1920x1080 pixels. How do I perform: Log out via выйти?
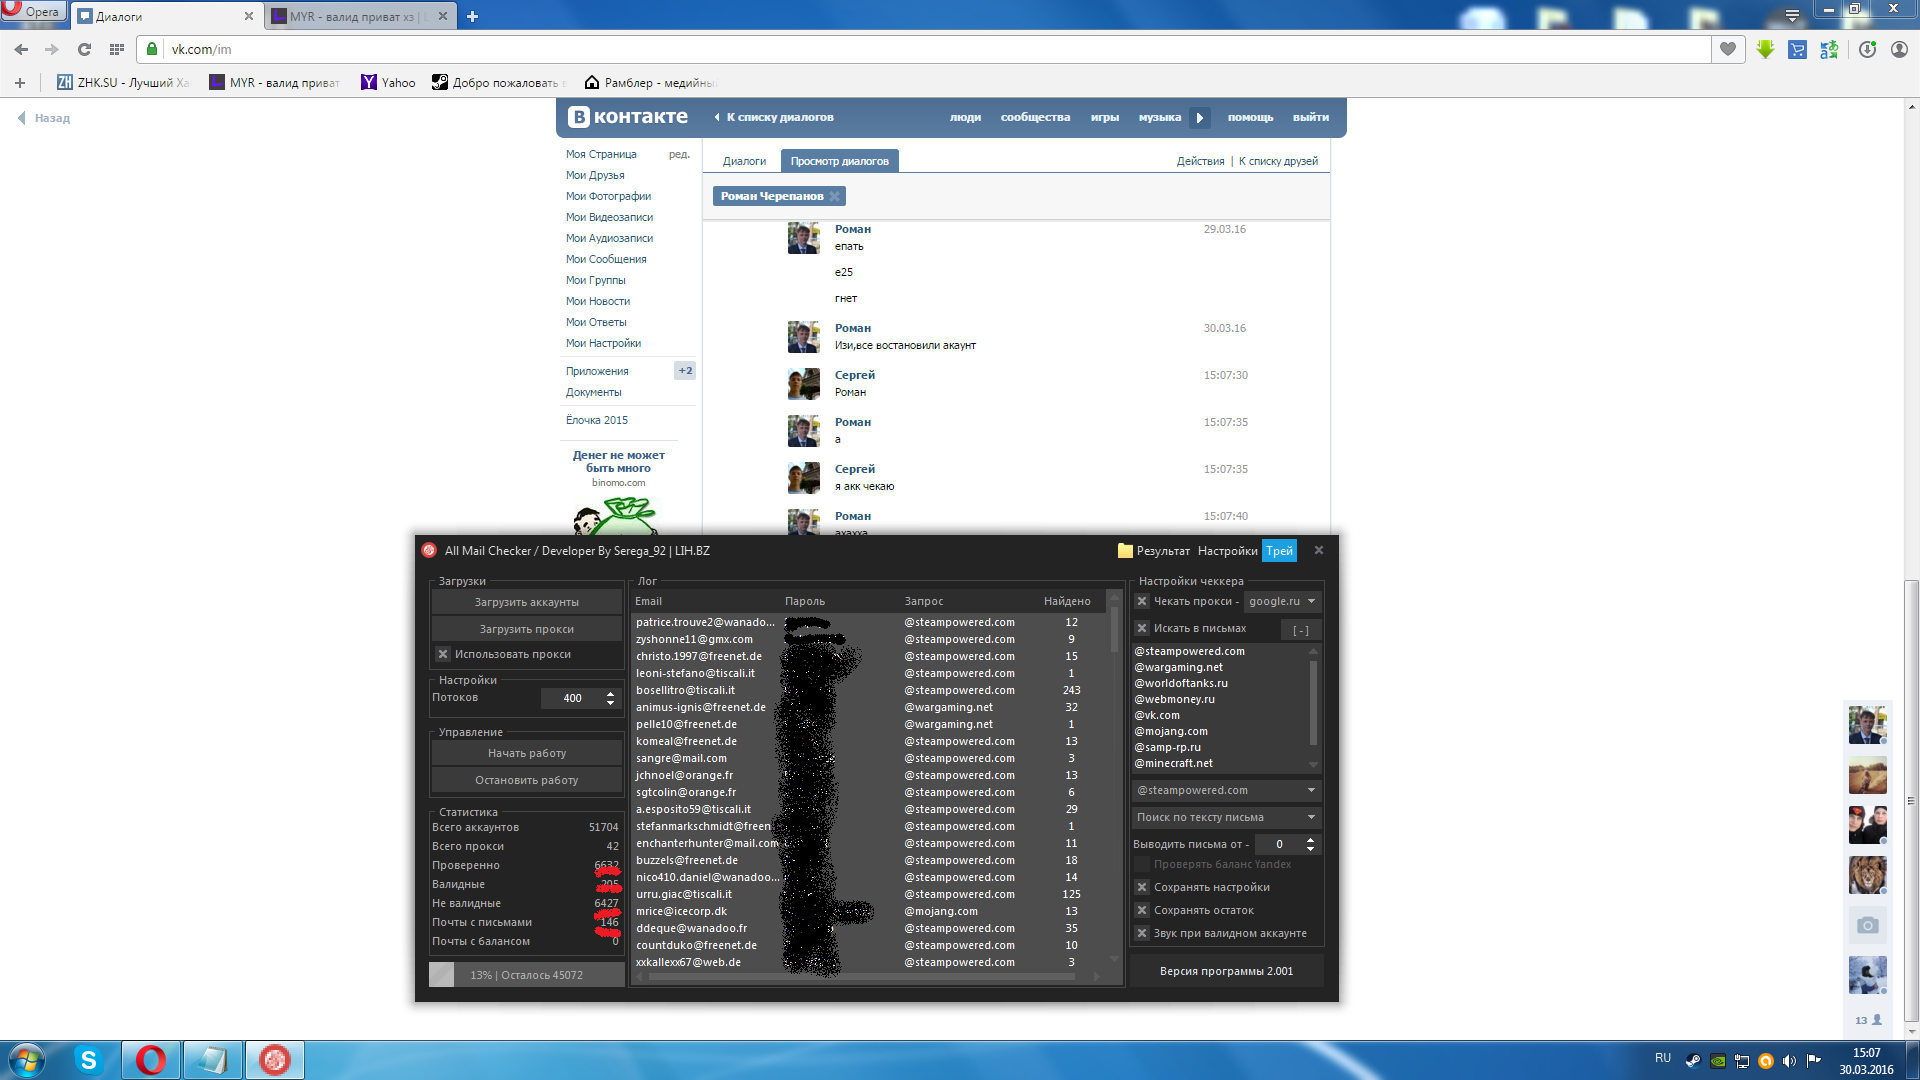pos(1310,117)
